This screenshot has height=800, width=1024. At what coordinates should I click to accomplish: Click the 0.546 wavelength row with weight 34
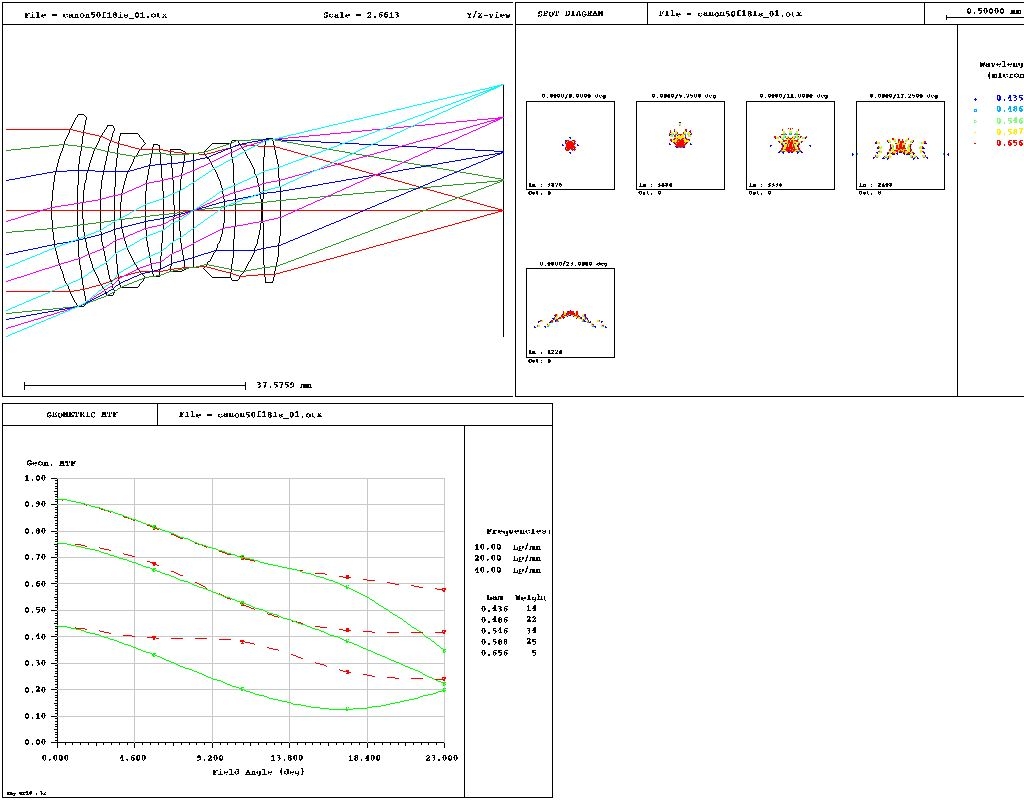(509, 631)
